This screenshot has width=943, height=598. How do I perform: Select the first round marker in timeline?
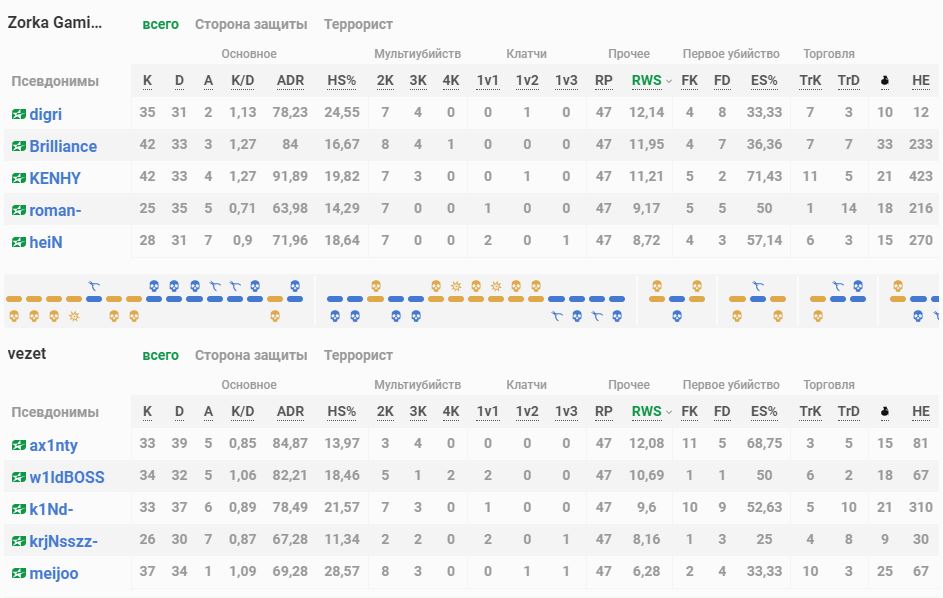14,299
